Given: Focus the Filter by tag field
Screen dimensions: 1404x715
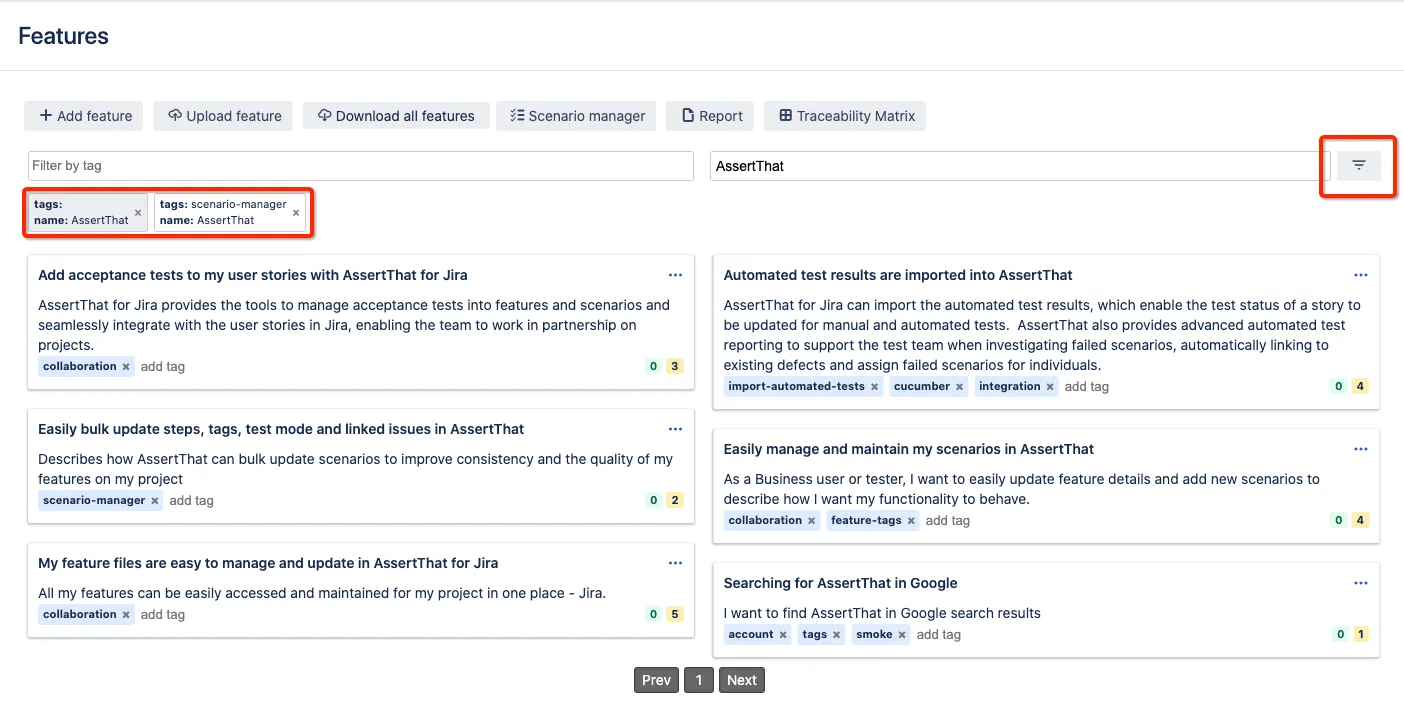Looking at the screenshot, I should pyautogui.click(x=360, y=166).
